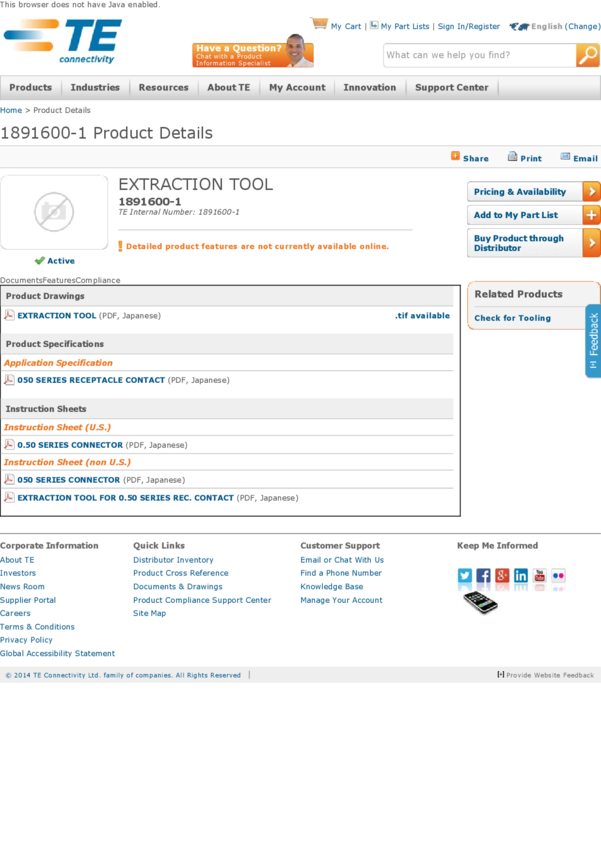Open the About TE menu
Image resolution: width=601 pixels, height=850 pixels.
click(229, 87)
